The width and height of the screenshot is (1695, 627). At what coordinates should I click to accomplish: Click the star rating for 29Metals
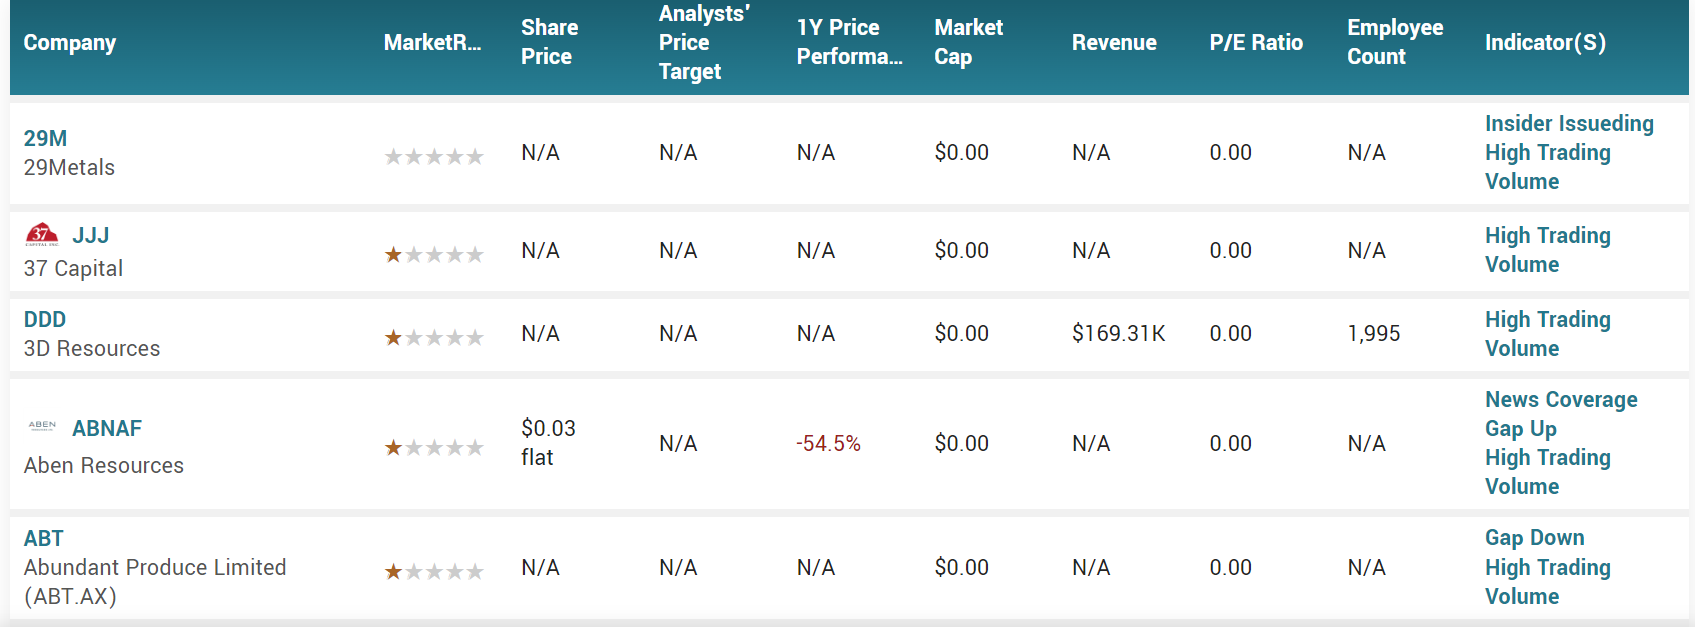(434, 156)
